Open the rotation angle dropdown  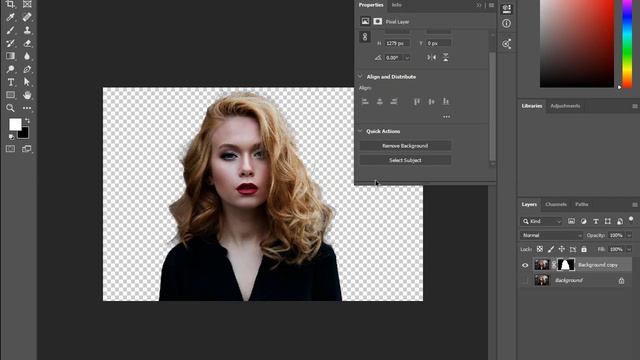[x=407, y=58]
